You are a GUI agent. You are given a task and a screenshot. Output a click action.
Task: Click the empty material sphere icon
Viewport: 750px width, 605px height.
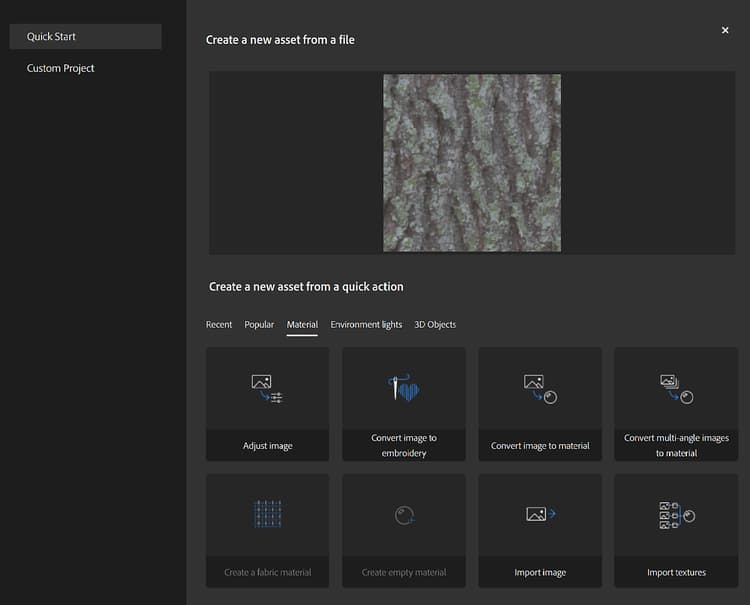click(x=404, y=516)
